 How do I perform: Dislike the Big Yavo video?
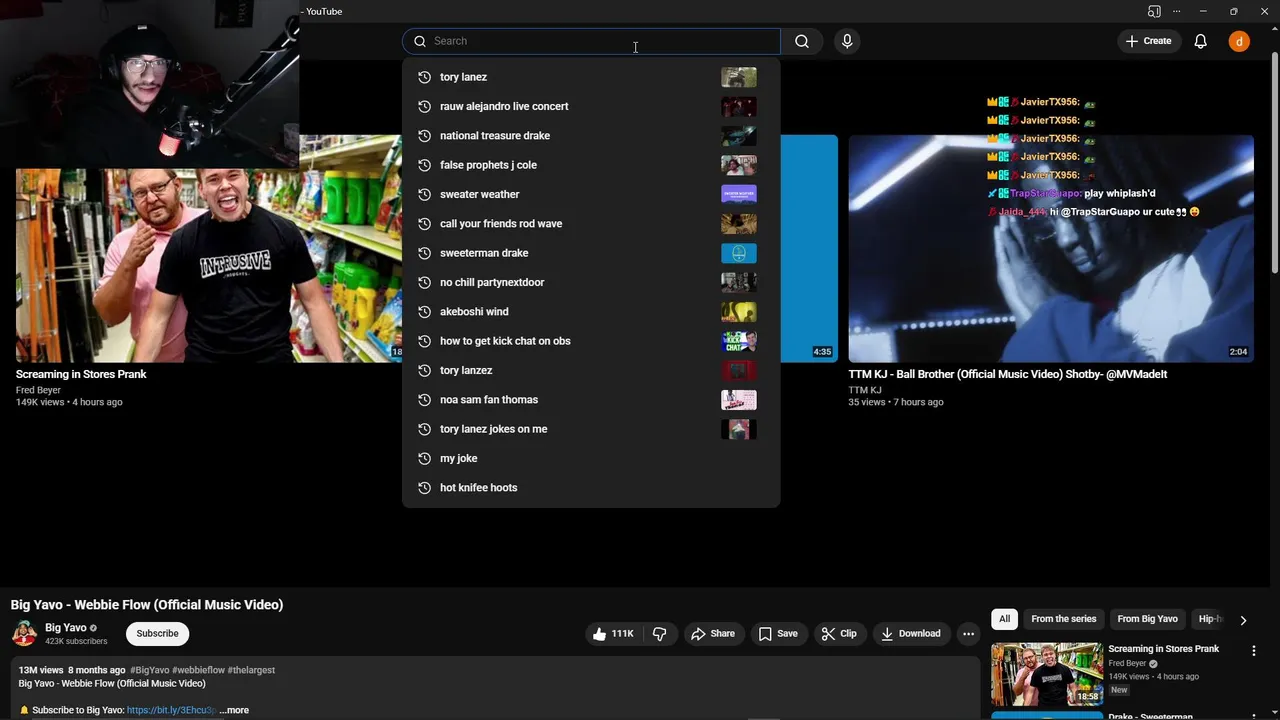[x=660, y=634]
